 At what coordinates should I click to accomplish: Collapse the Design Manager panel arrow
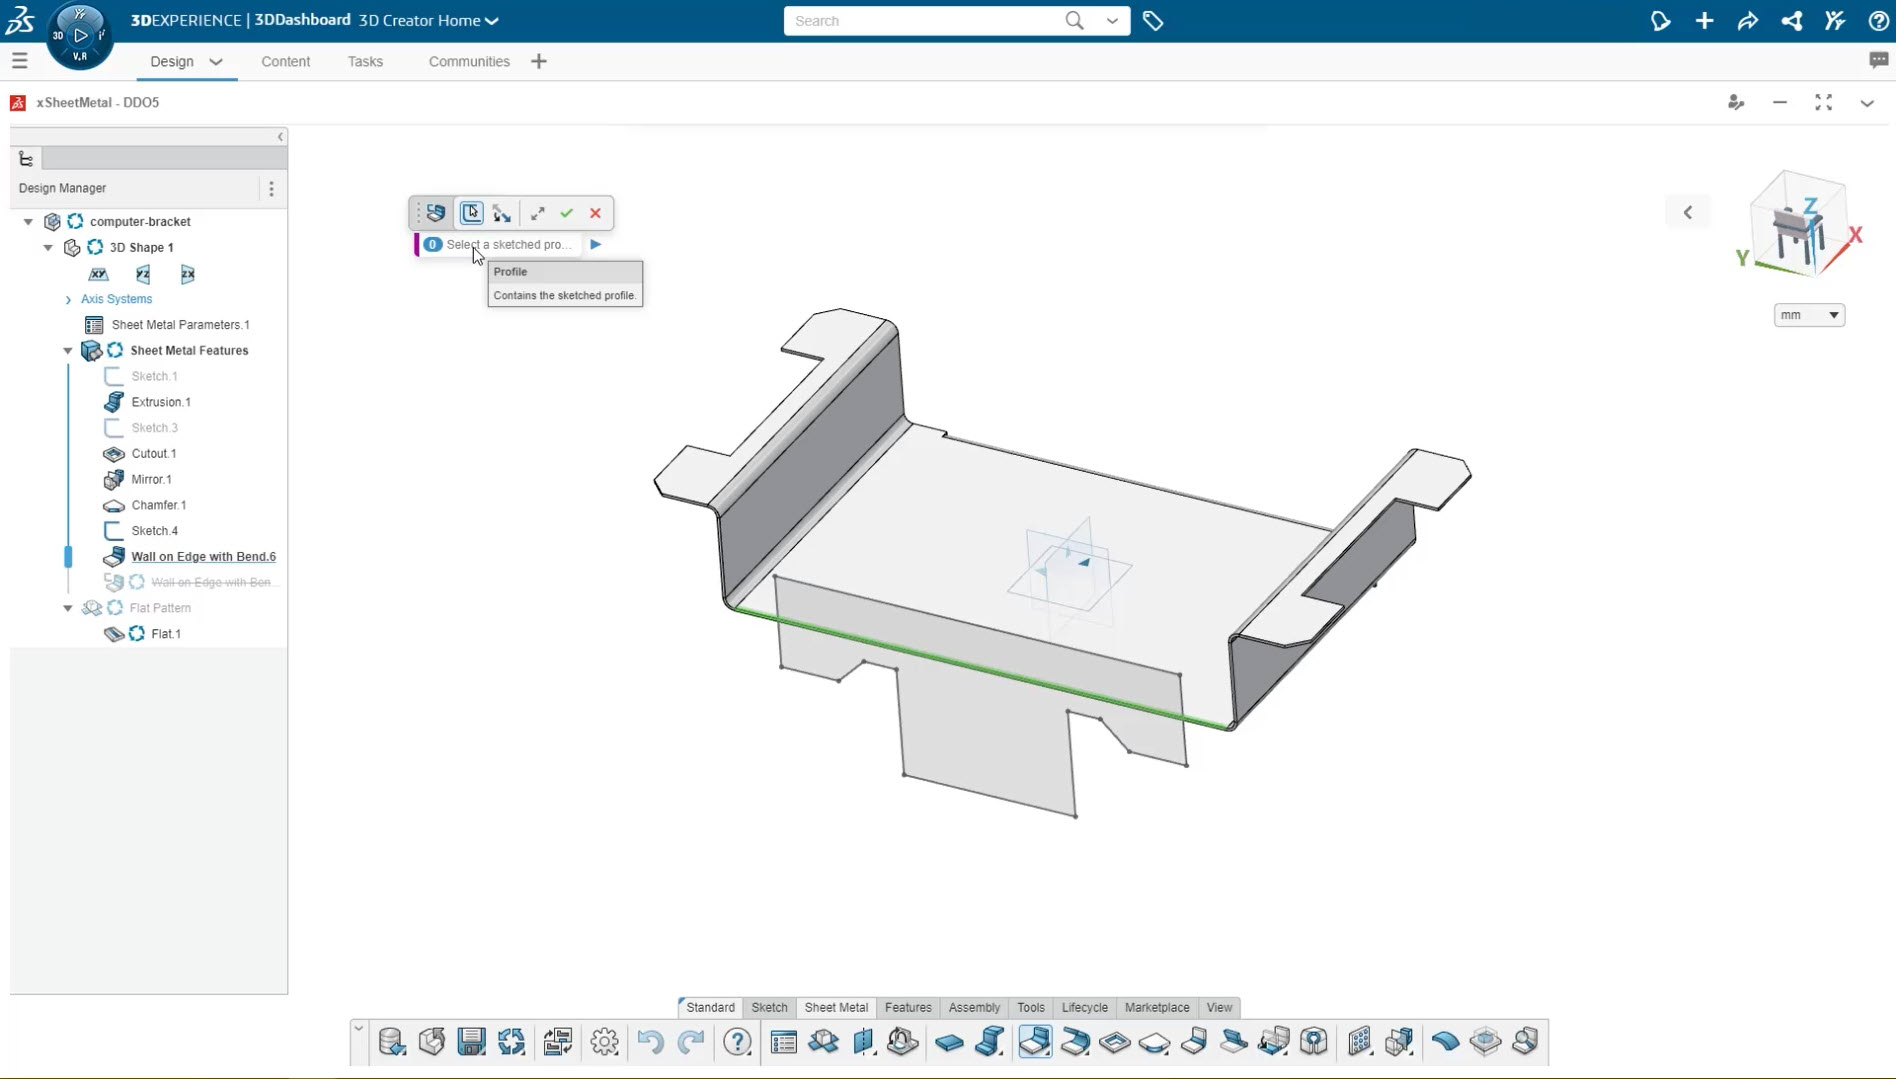tap(280, 137)
